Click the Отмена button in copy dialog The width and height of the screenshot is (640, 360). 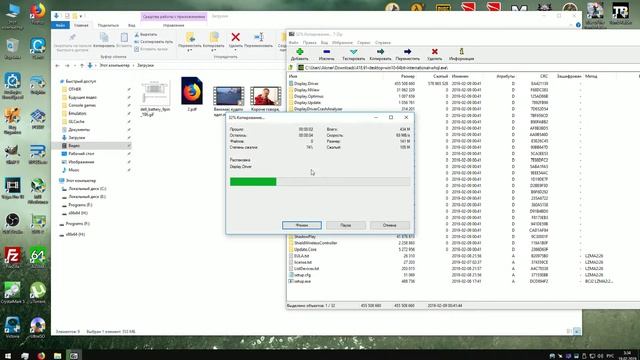tap(389, 225)
